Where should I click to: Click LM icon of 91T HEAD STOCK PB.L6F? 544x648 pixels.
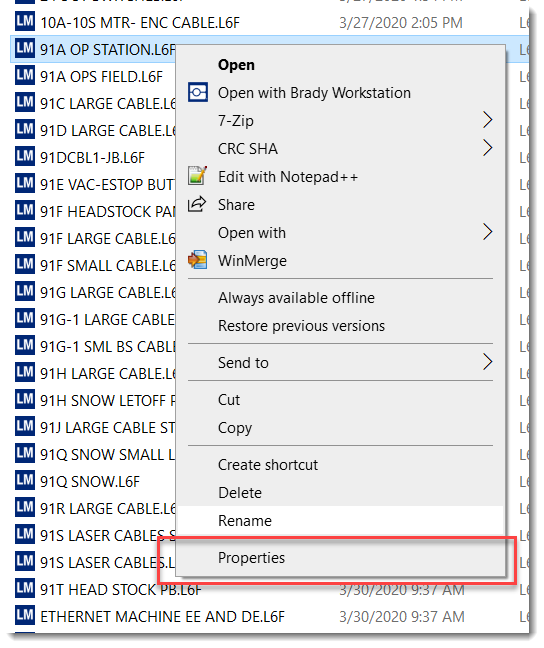[24, 588]
